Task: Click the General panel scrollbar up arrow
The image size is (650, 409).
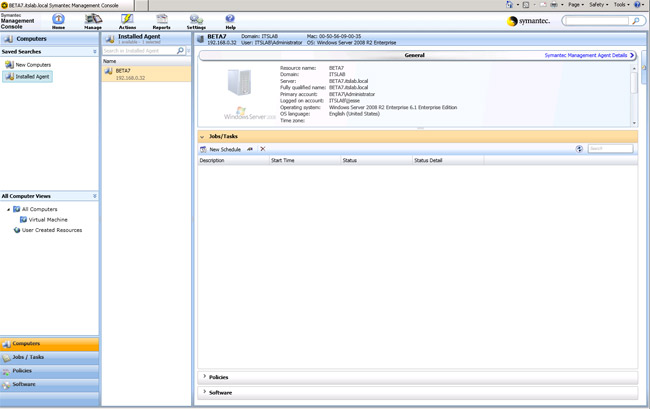Action: [x=634, y=68]
